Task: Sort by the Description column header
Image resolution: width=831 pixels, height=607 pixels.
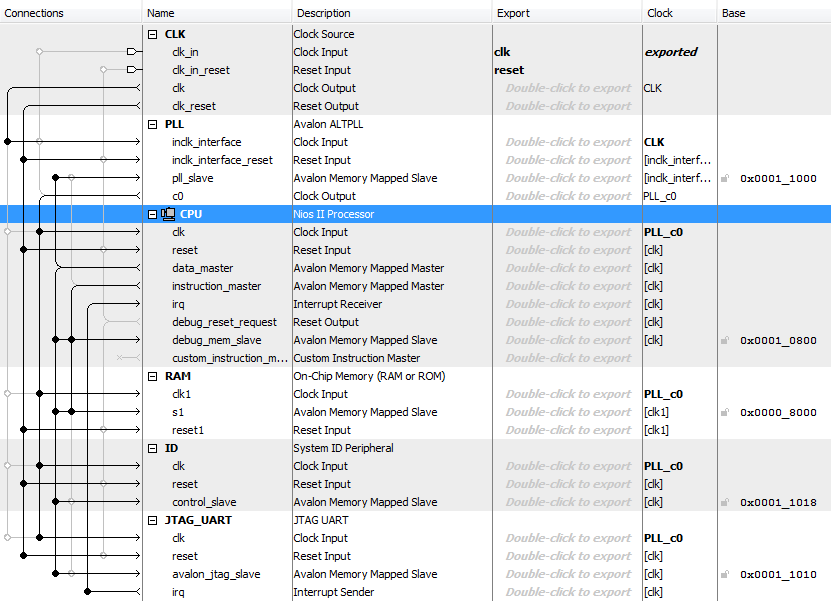Action: pyautogui.click(x=322, y=13)
